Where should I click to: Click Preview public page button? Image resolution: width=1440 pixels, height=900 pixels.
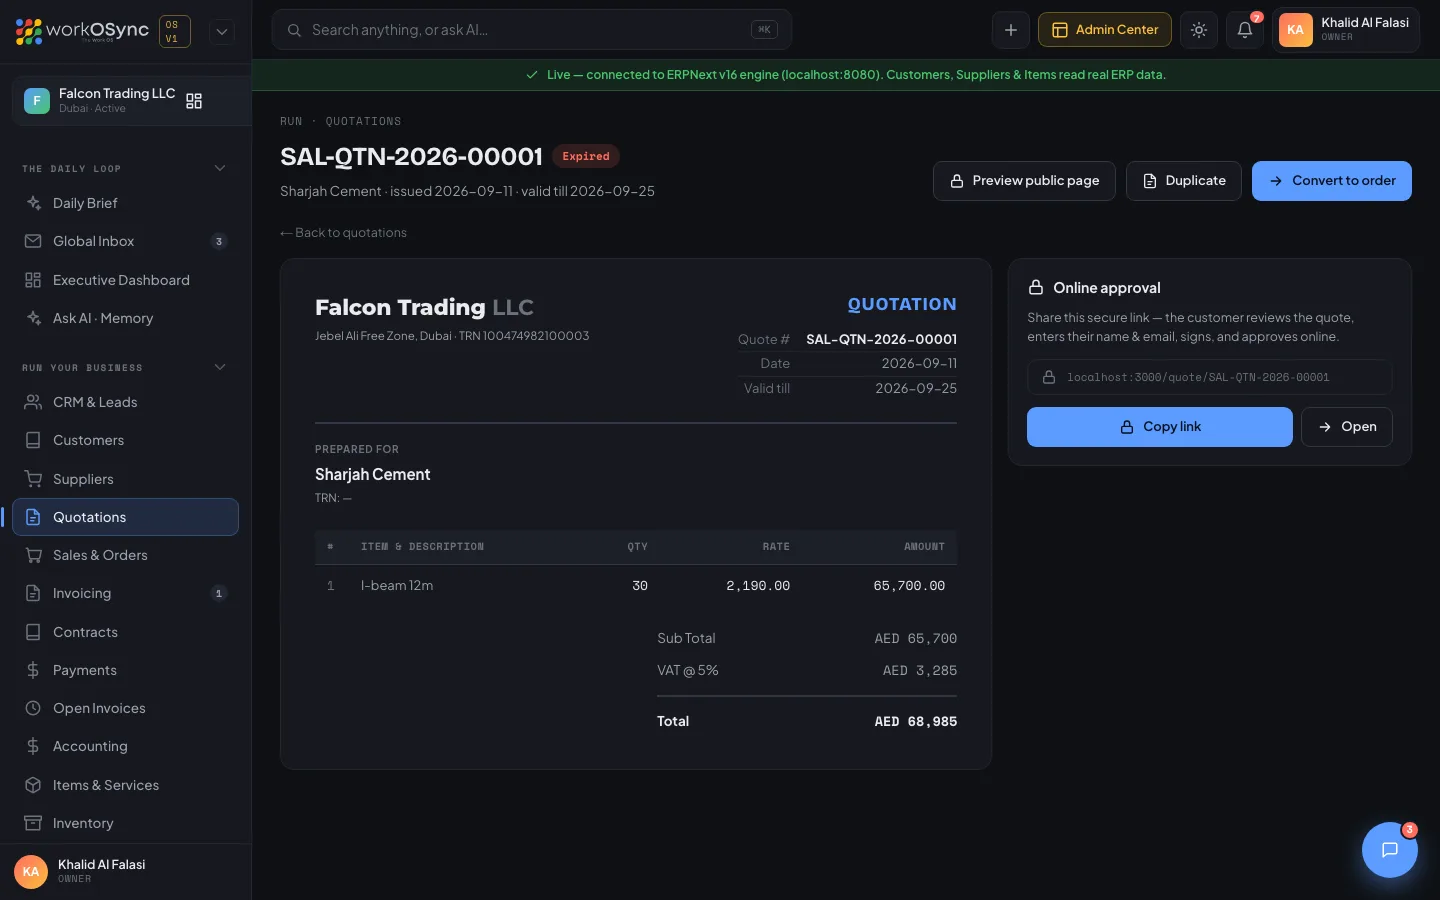point(1024,181)
